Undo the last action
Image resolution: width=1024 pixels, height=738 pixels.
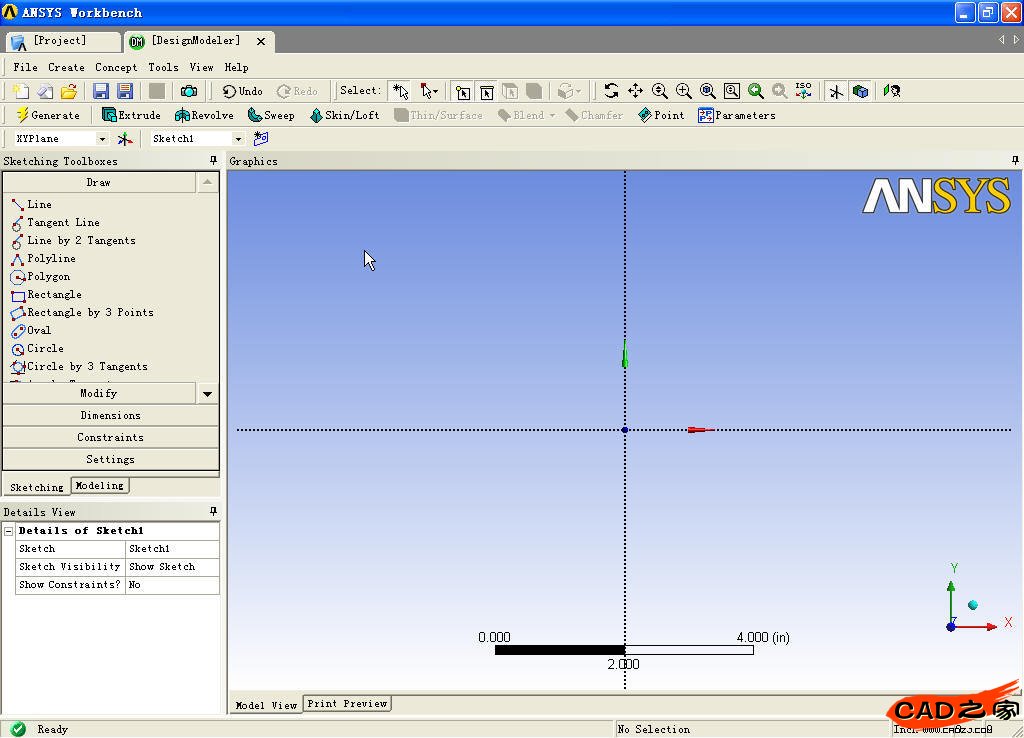[242, 91]
